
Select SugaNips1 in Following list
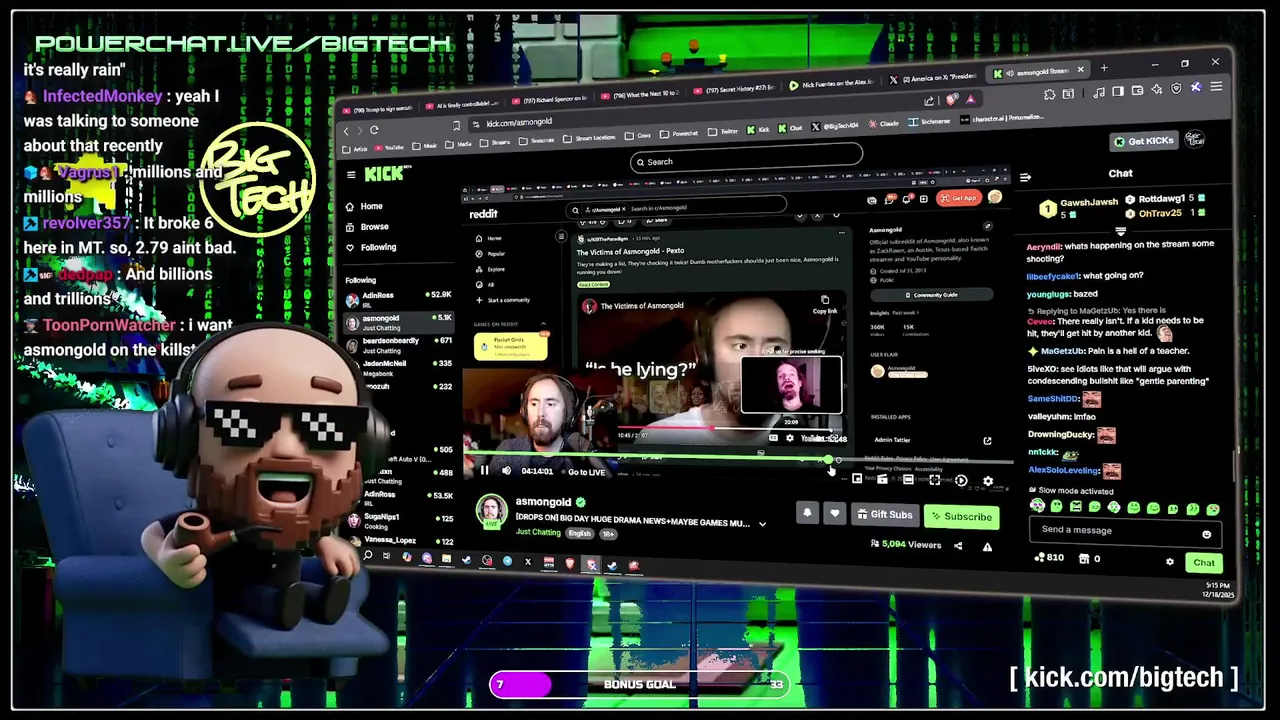[x=399, y=521]
